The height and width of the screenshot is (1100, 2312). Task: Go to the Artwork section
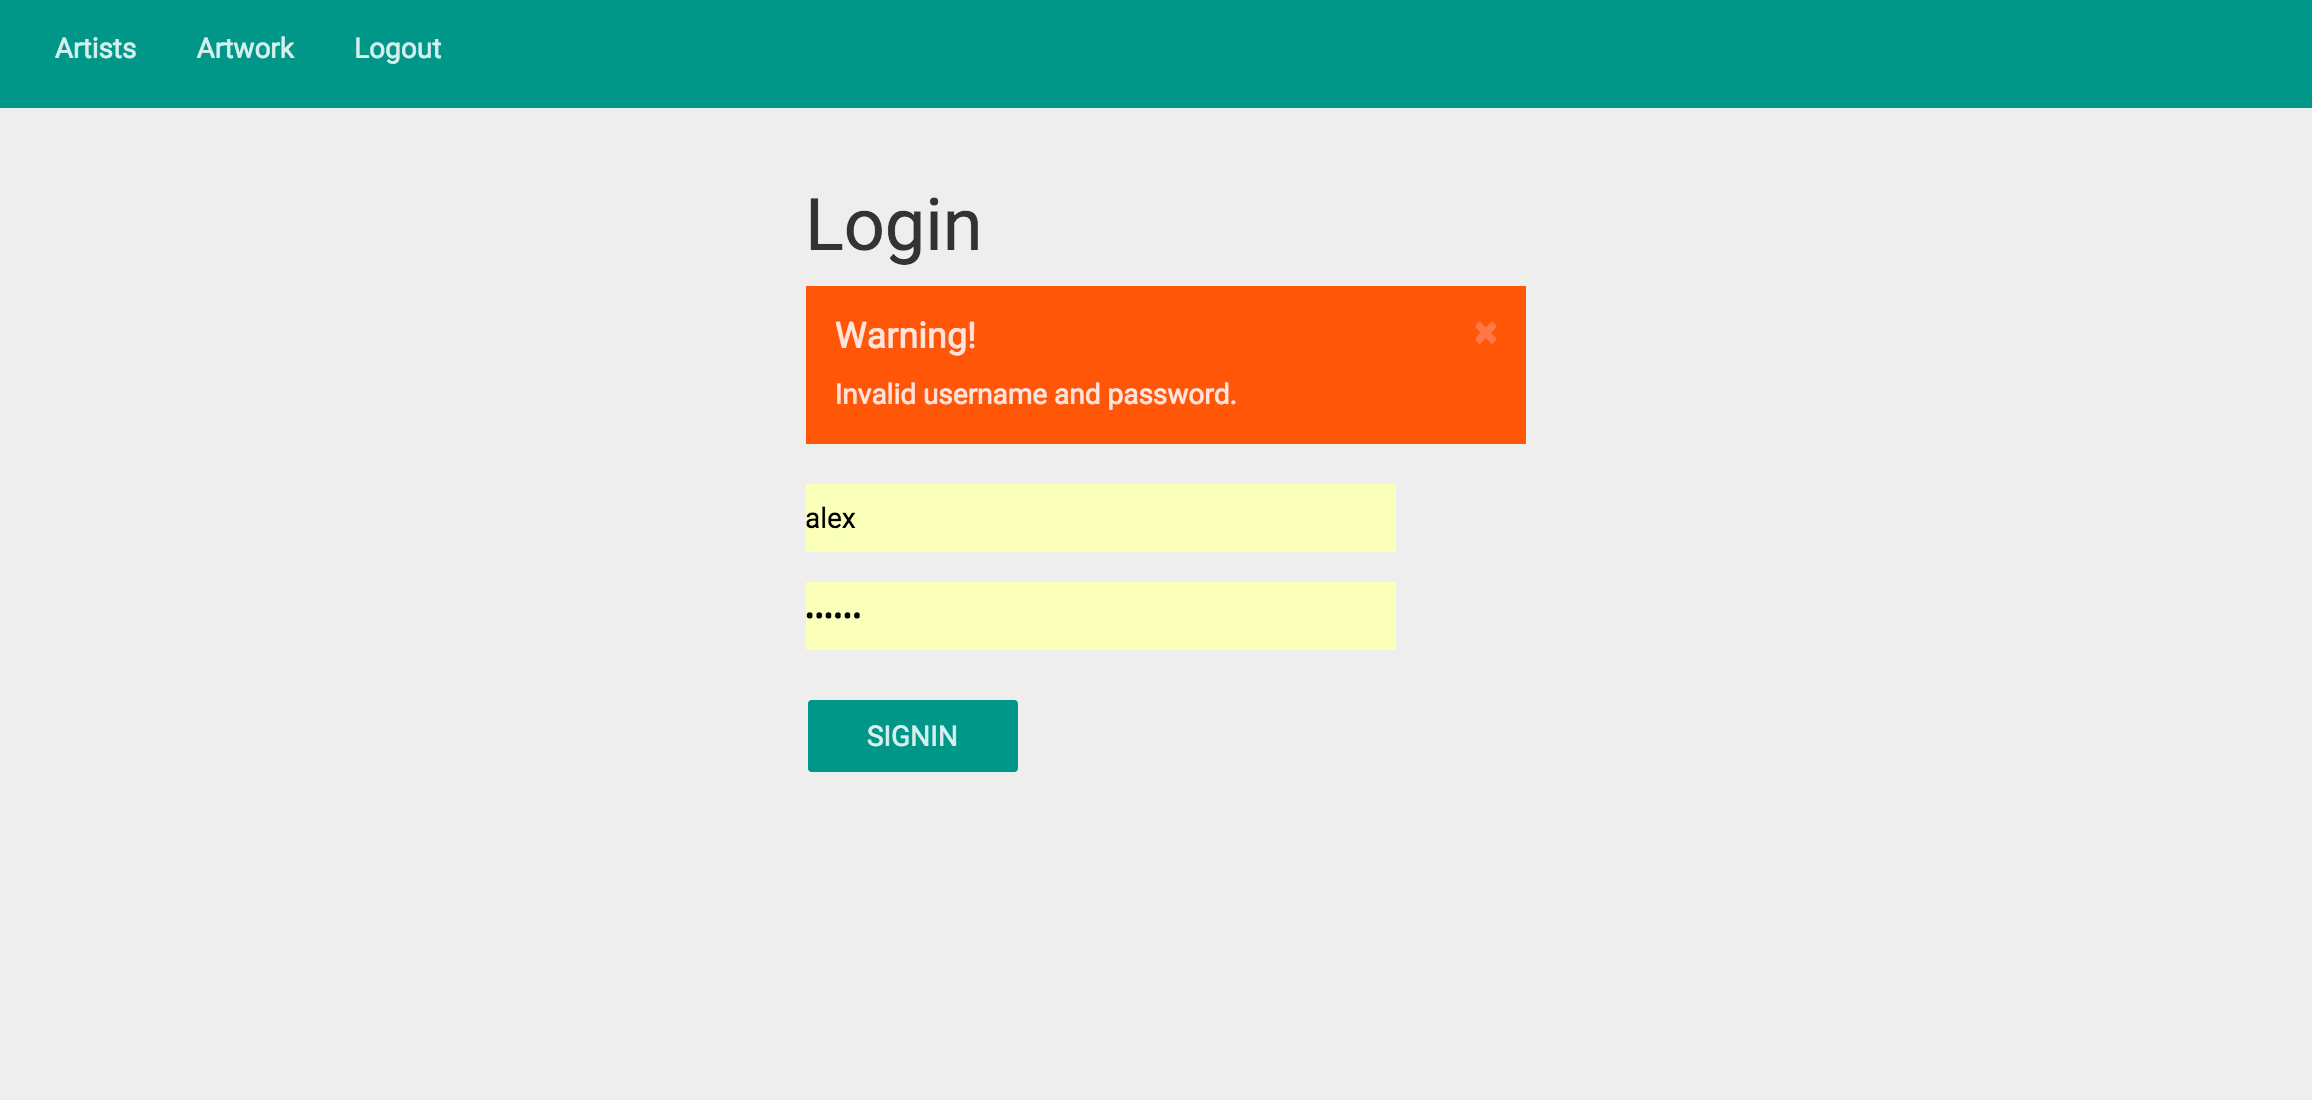coord(245,48)
